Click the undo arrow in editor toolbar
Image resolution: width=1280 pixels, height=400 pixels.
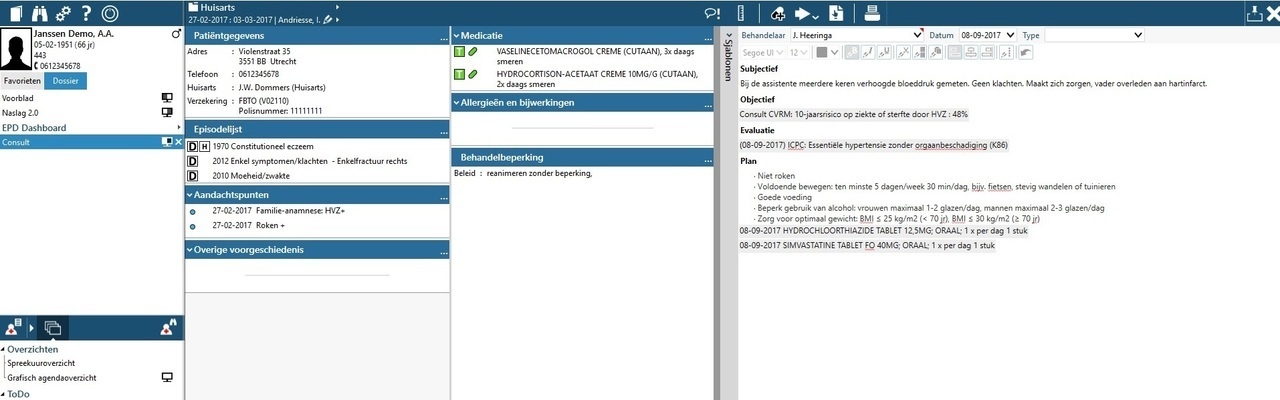coord(1026,52)
